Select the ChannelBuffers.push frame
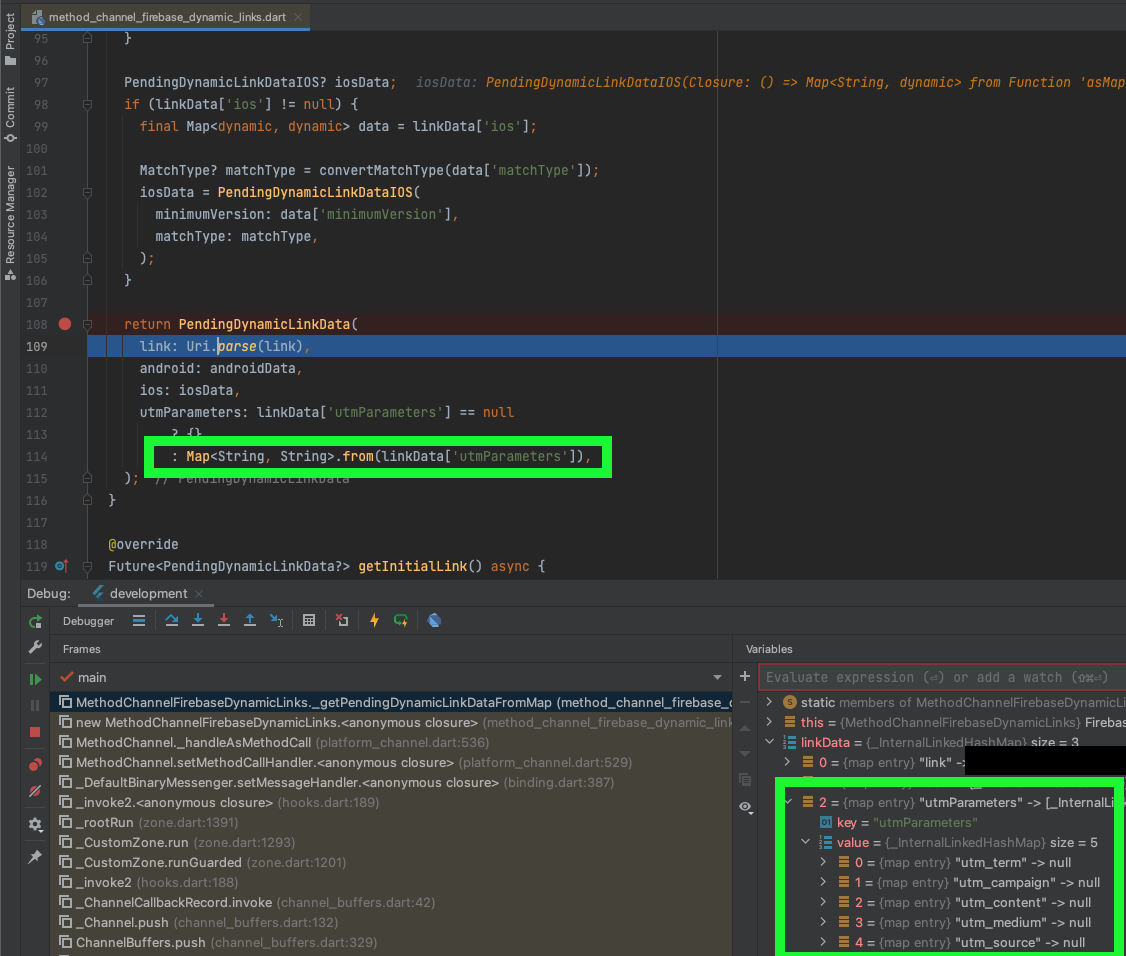 tap(392, 942)
